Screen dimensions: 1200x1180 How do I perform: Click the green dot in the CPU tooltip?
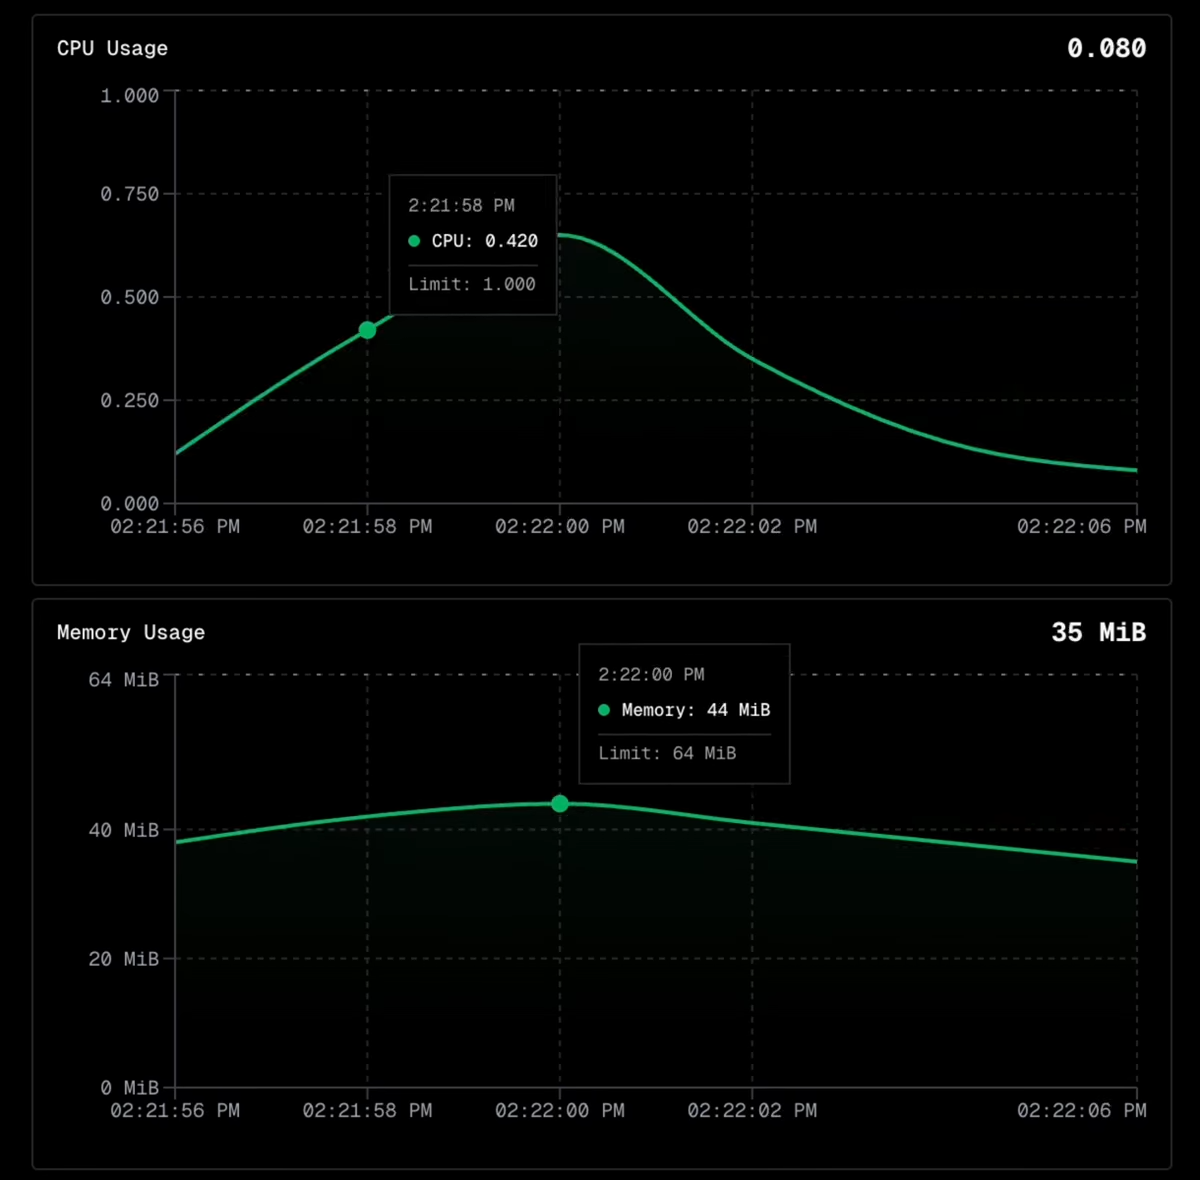pos(413,240)
